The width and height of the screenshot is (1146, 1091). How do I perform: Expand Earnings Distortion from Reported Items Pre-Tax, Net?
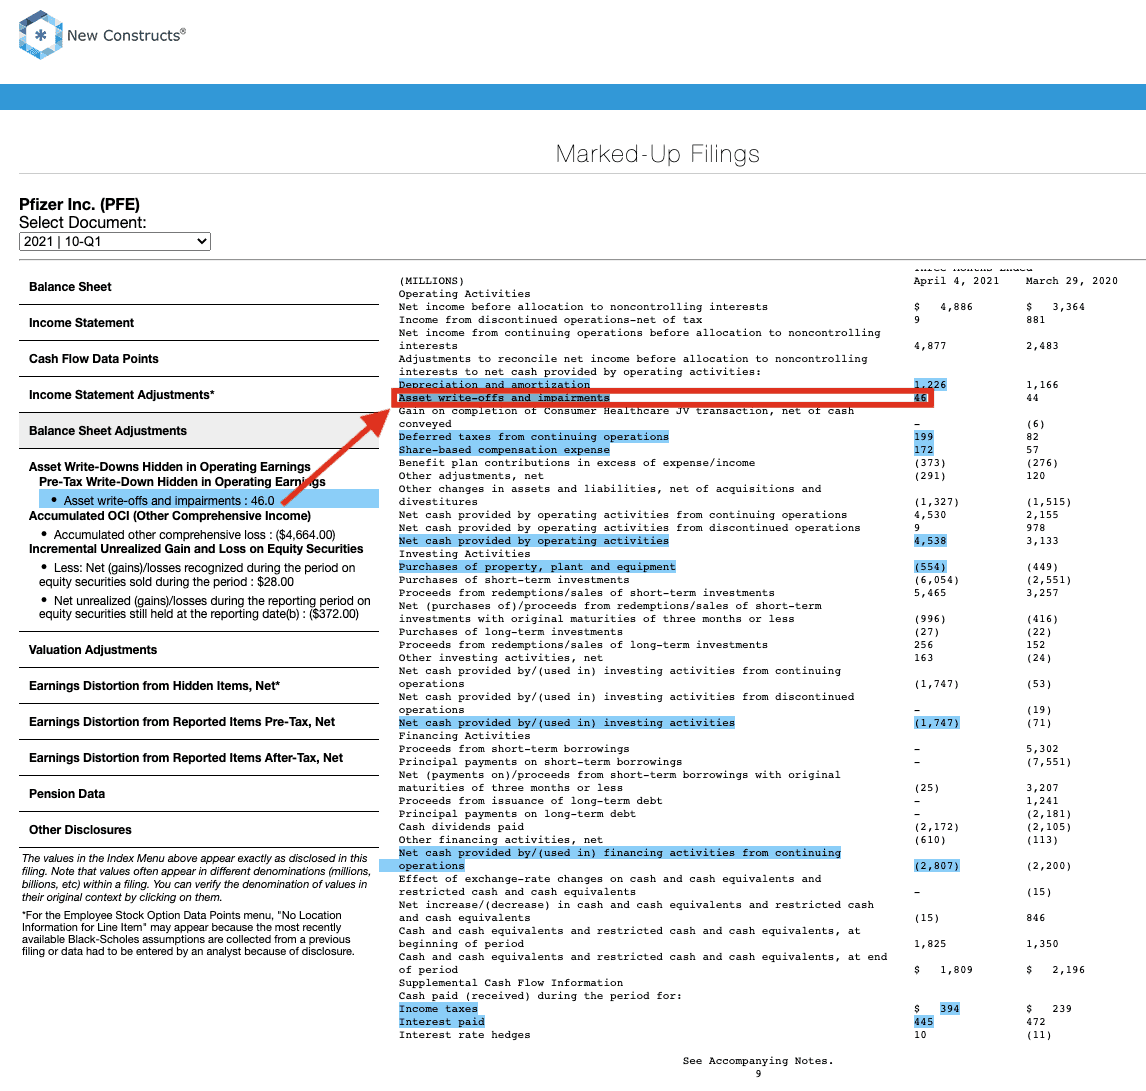coord(199,721)
